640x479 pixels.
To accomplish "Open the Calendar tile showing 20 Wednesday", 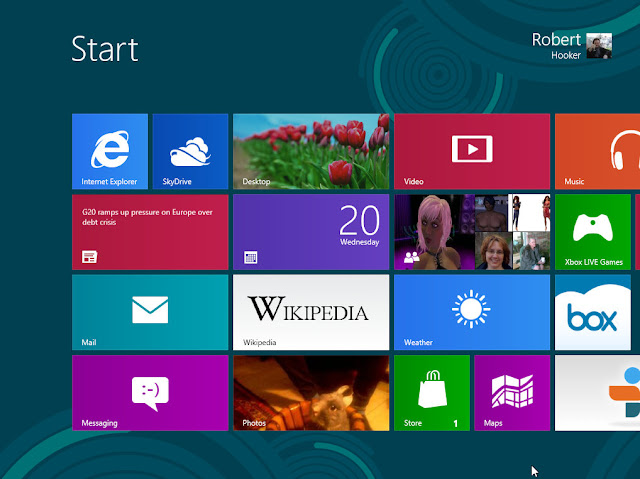I will tap(311, 232).
